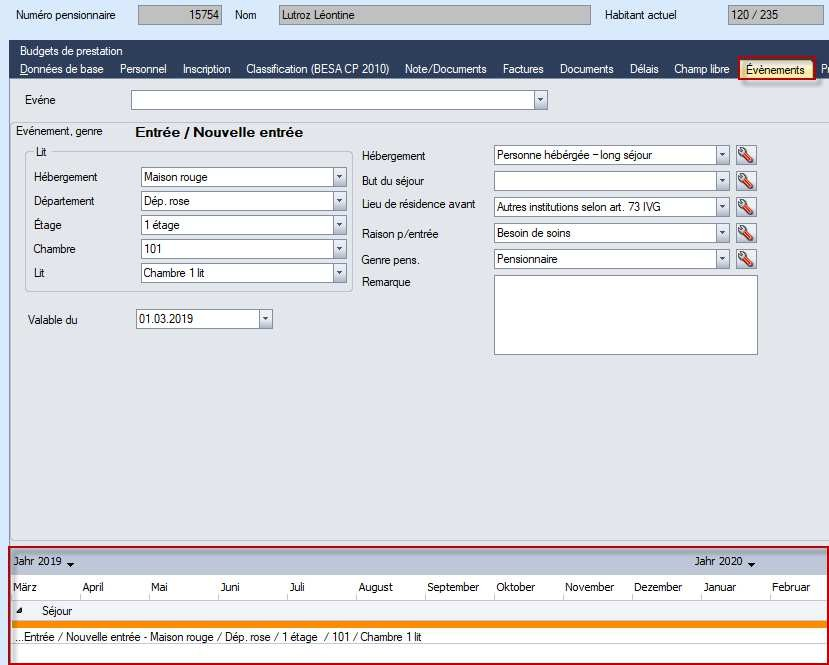829x665 pixels.
Task: Switch to the Factures tab
Action: click(523, 69)
